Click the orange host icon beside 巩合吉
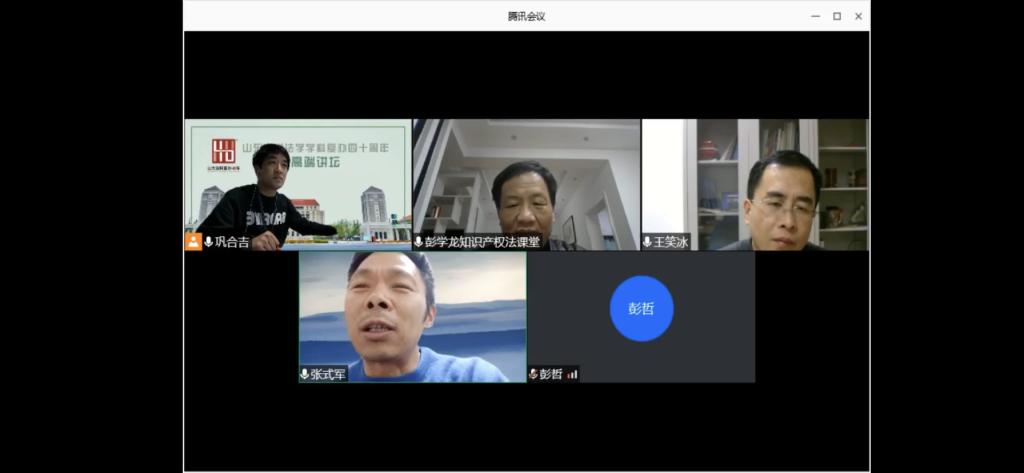Viewport: 1024px width, 473px height. pos(193,241)
